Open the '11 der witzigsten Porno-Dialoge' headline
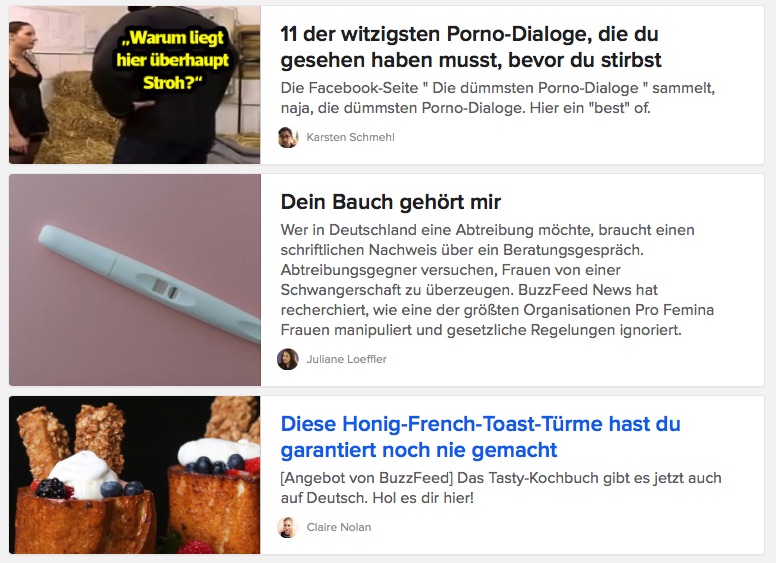Image resolution: width=776 pixels, height=563 pixels. click(x=470, y=47)
